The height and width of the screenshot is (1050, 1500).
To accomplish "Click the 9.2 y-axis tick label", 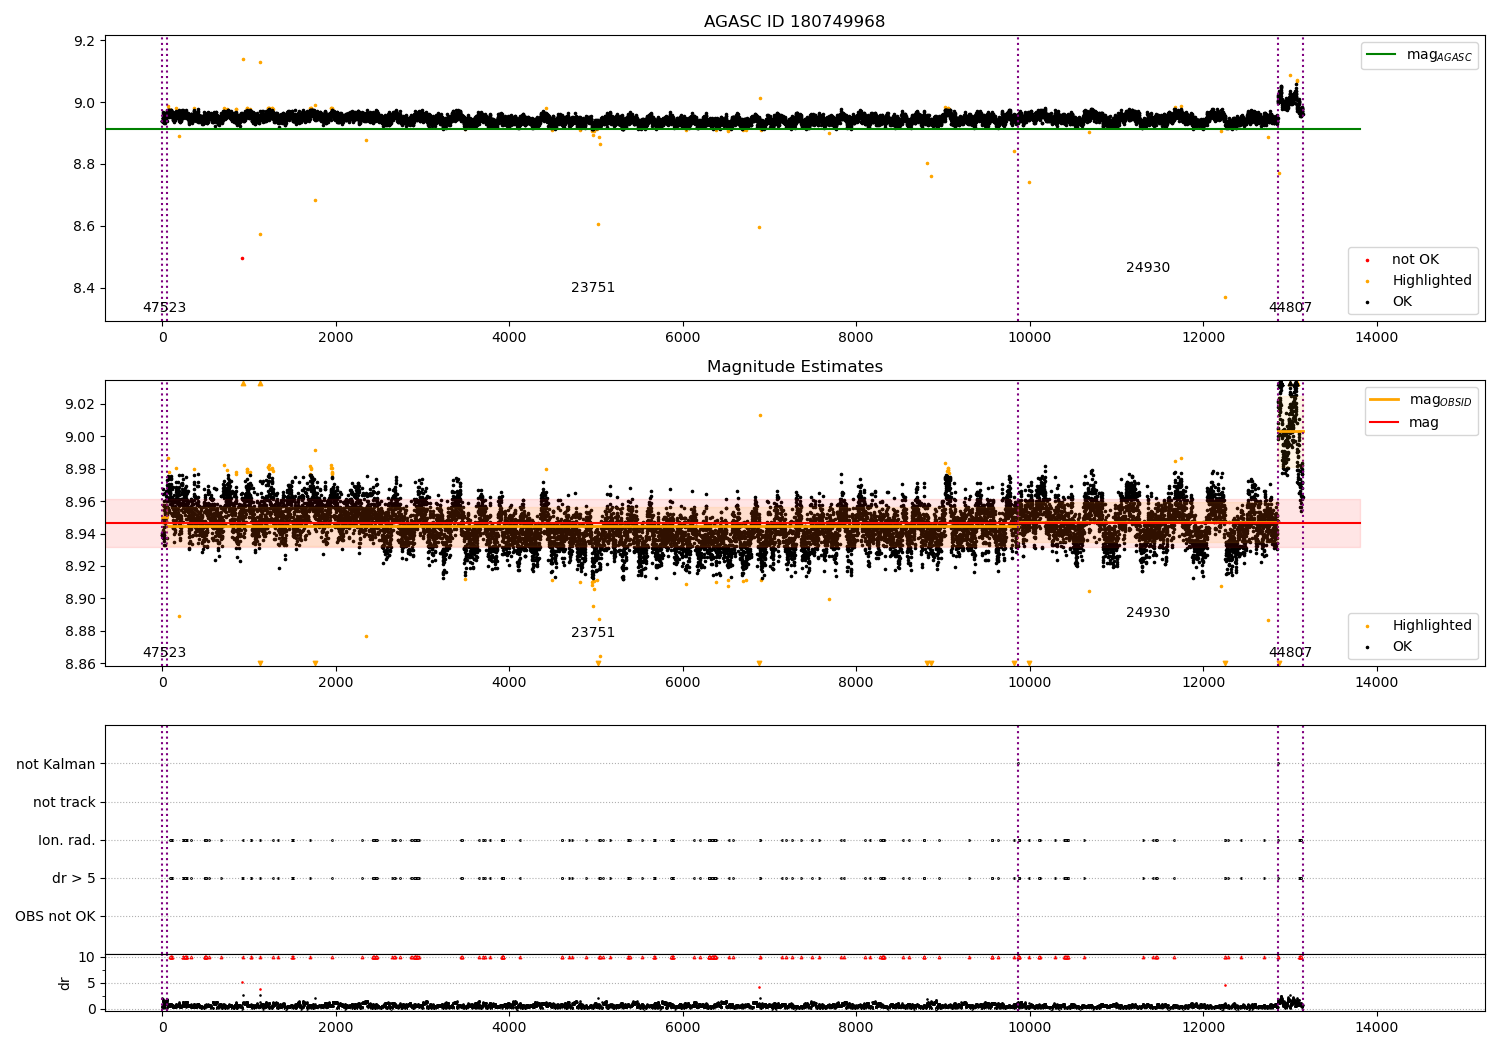I will (x=86, y=41).
